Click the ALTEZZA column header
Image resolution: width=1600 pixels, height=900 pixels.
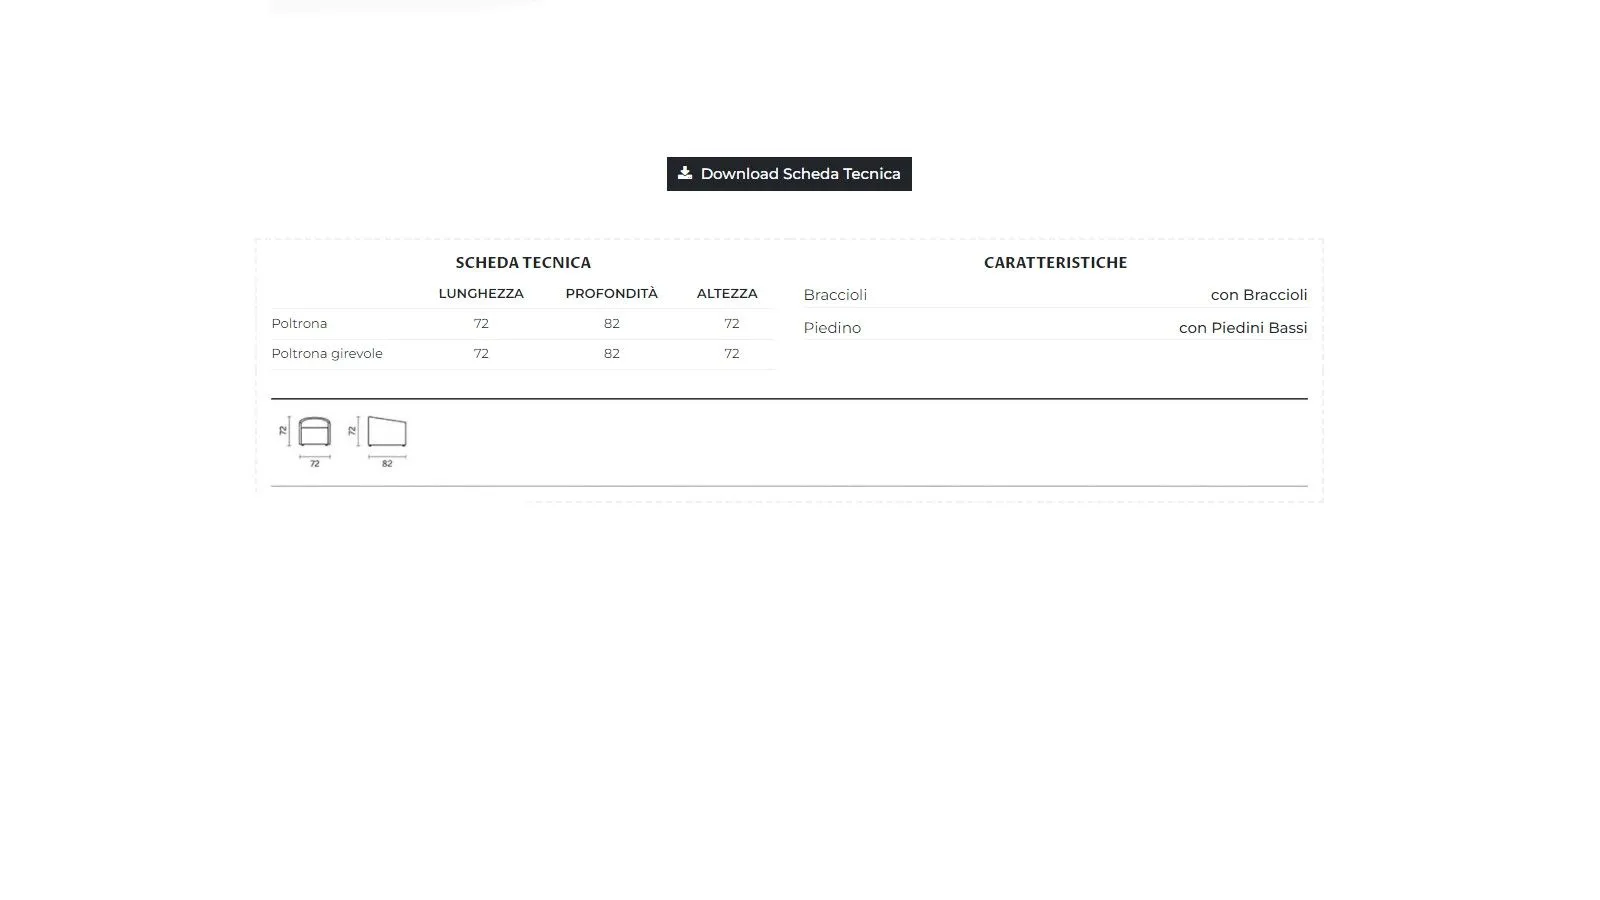pos(727,294)
